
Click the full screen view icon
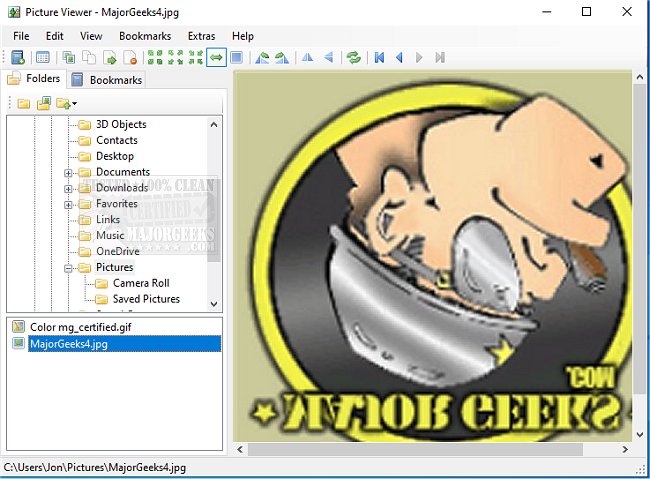coord(237,57)
